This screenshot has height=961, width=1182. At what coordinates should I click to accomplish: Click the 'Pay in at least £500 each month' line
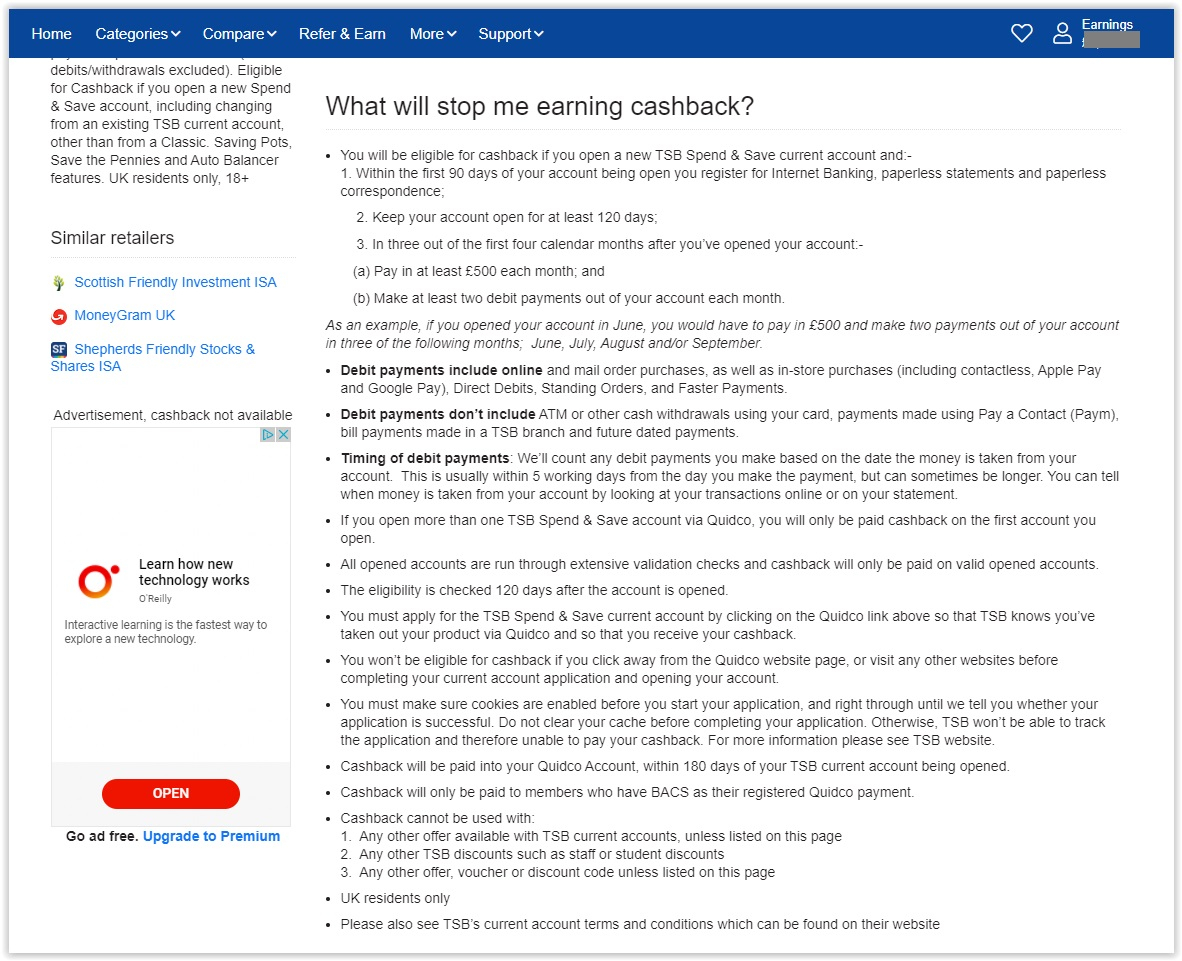[x=479, y=271]
